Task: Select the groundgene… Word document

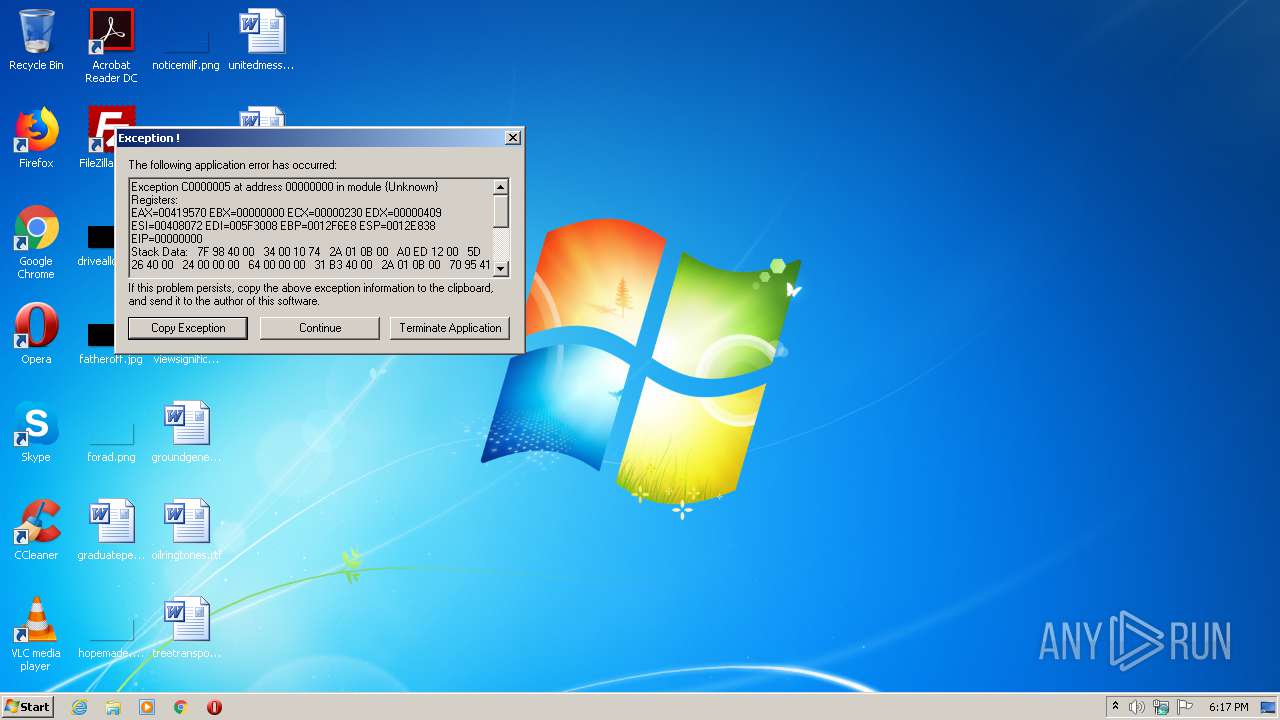Action: 186,432
